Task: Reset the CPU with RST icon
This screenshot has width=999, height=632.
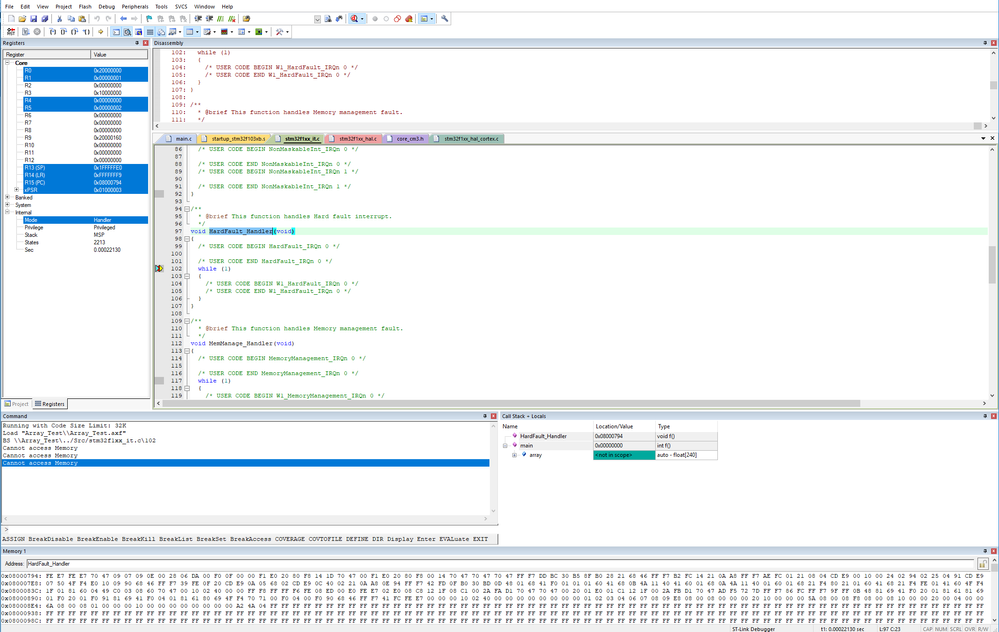Action: coord(11,32)
